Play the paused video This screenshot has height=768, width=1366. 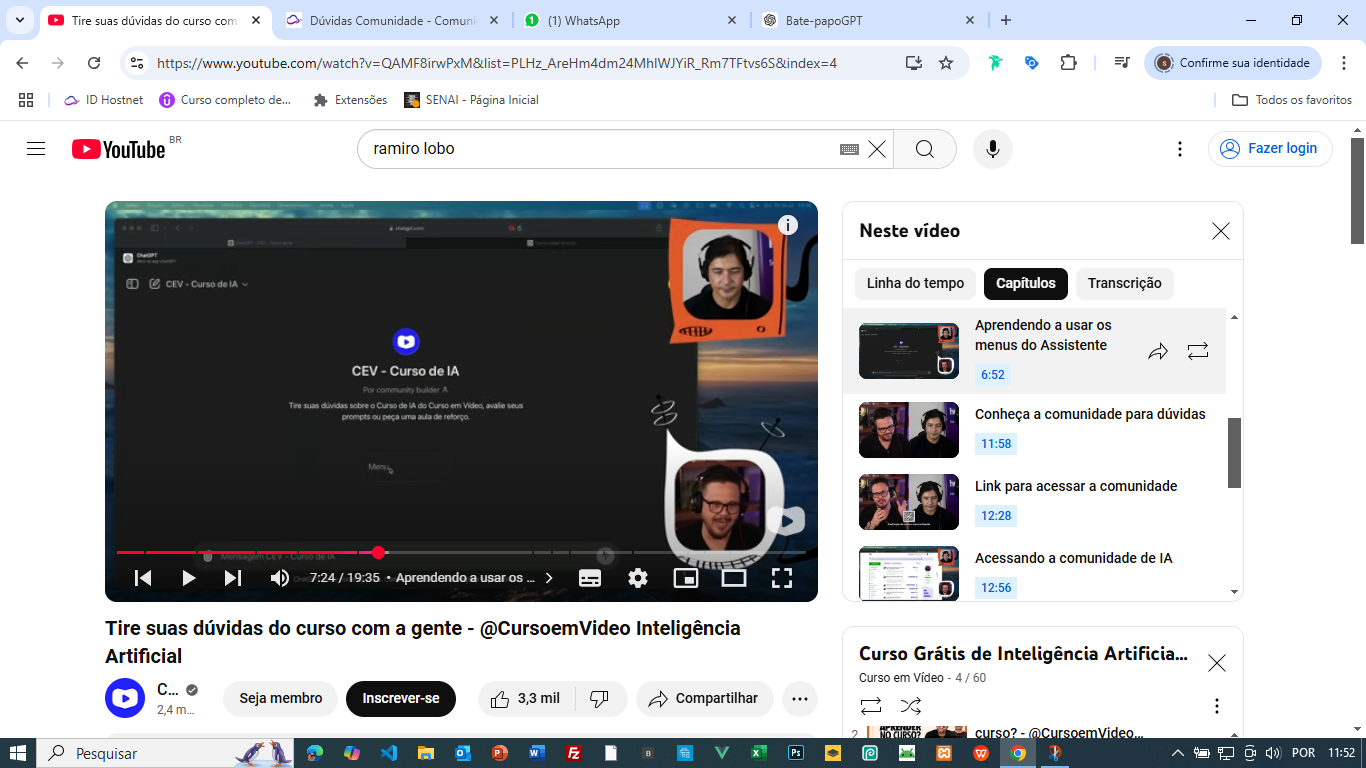(x=188, y=578)
